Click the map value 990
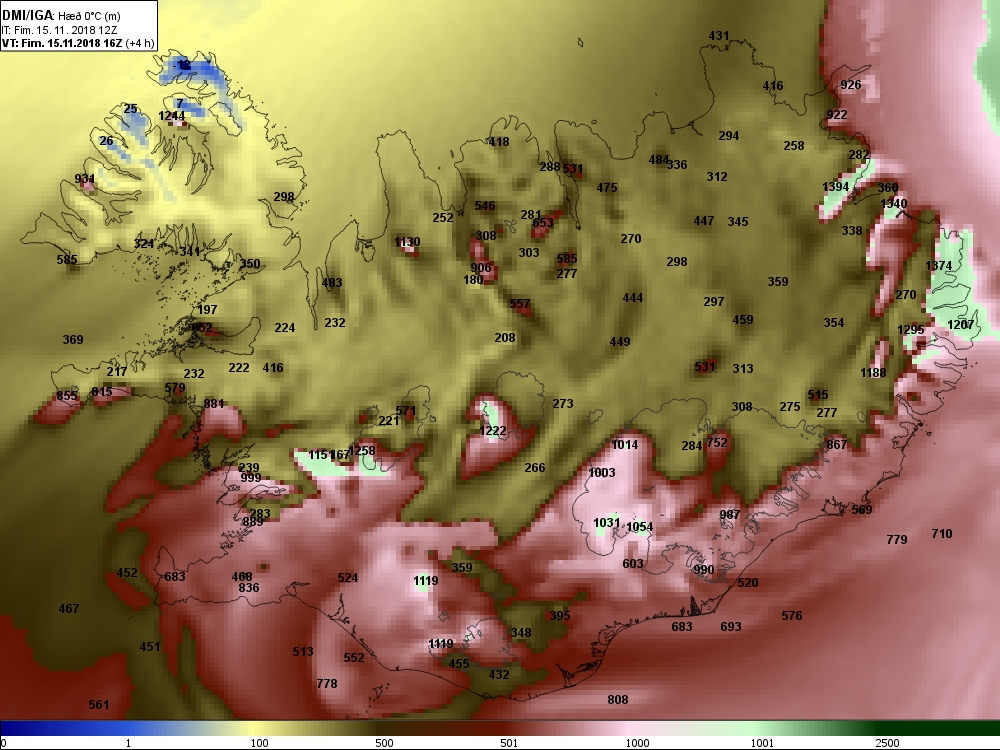Screen dimensions: 1000x750 pos(703,570)
